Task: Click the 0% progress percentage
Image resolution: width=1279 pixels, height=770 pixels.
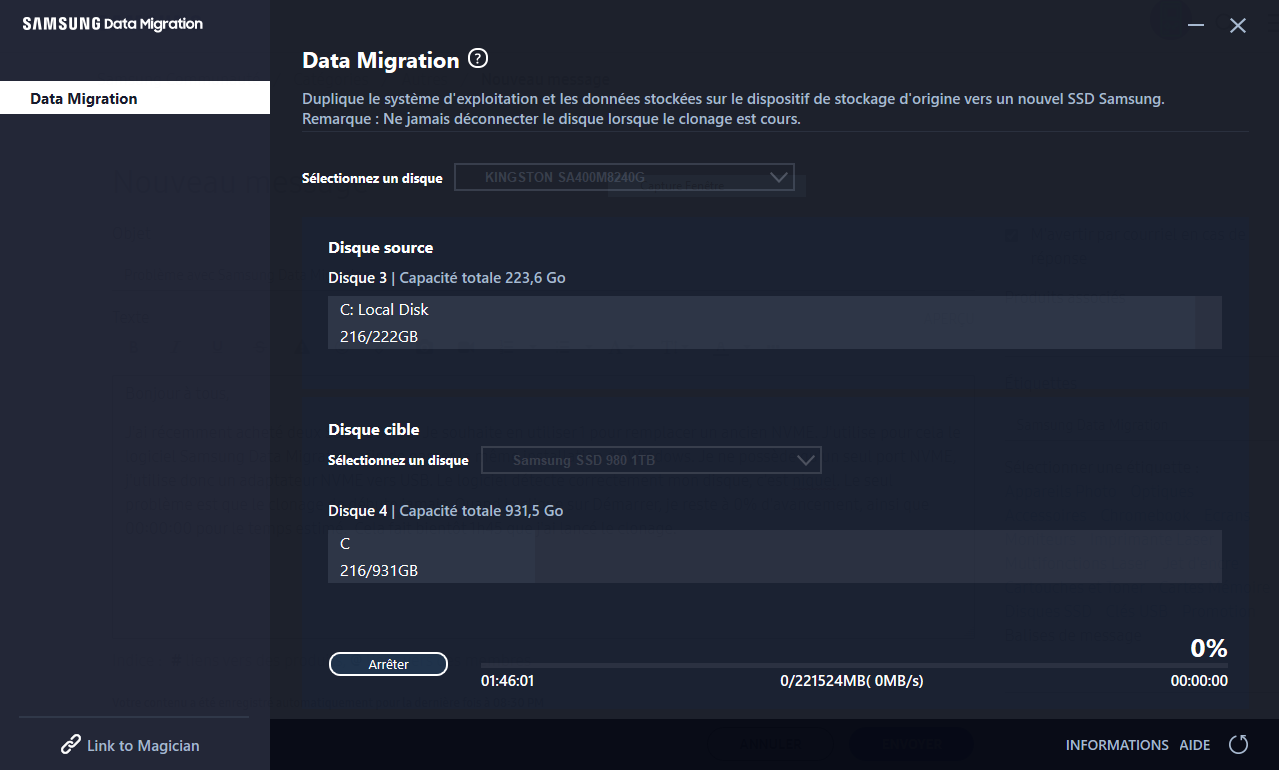Action: pos(1209,648)
